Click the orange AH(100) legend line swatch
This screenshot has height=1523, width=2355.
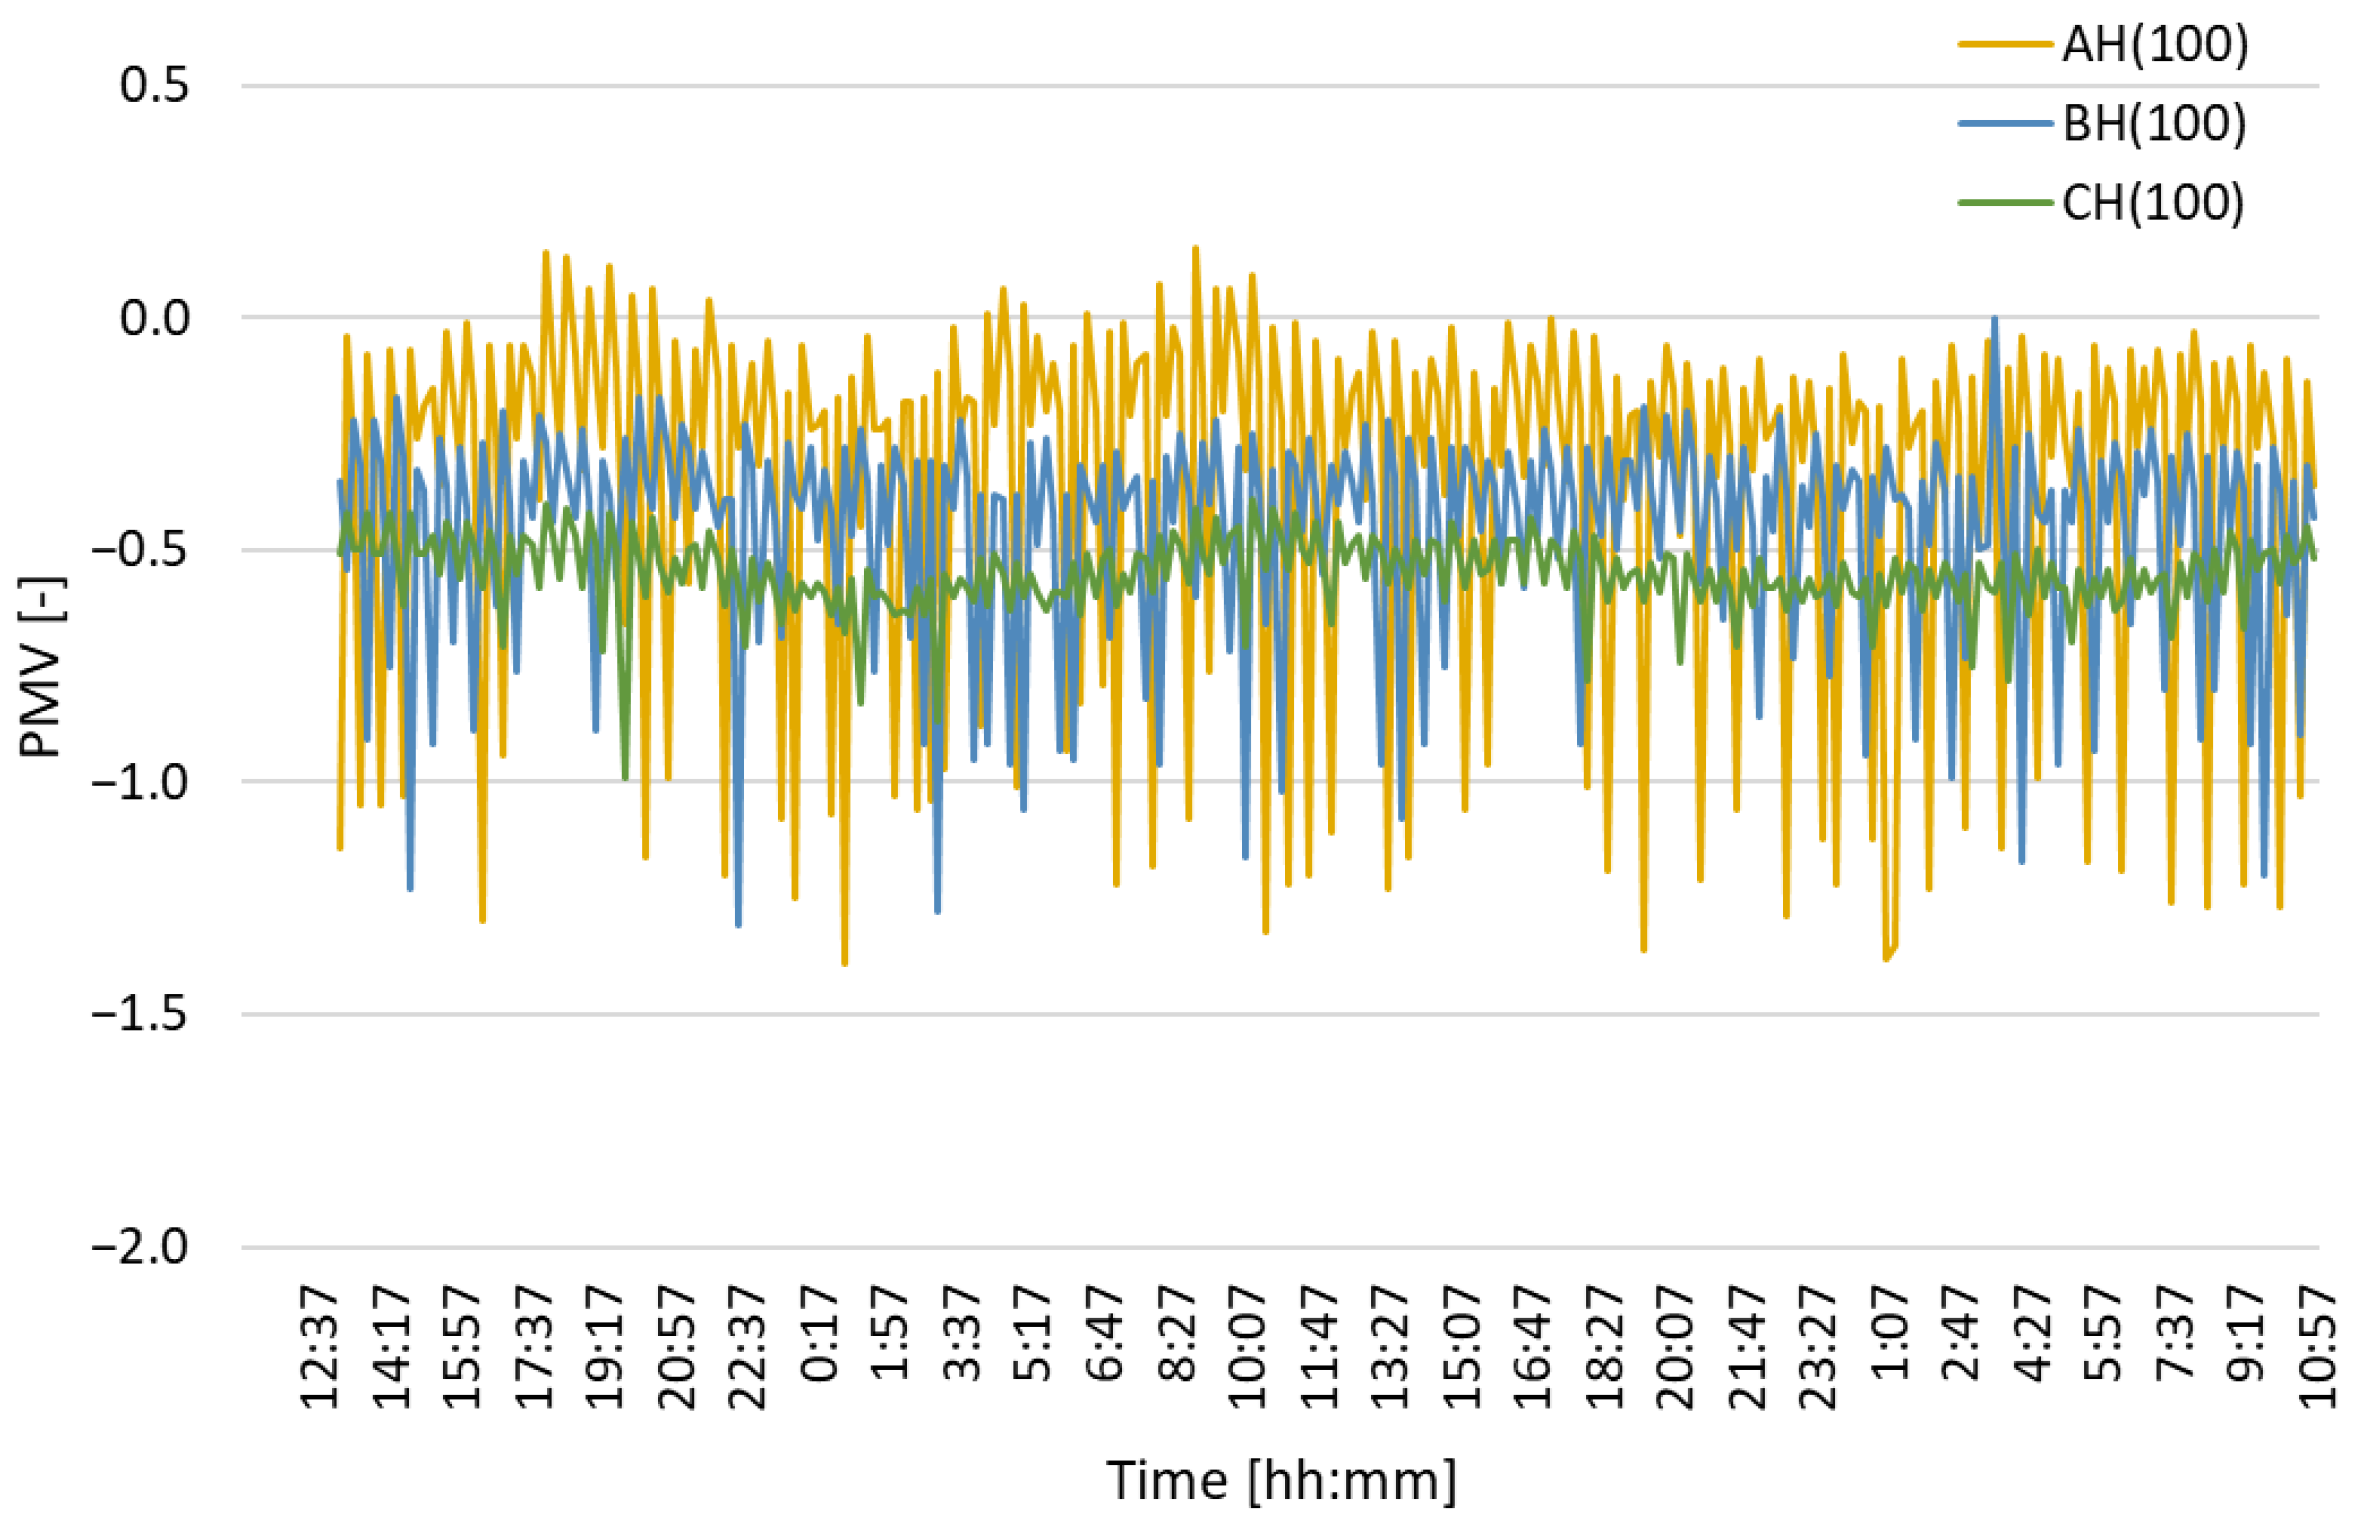[2004, 44]
